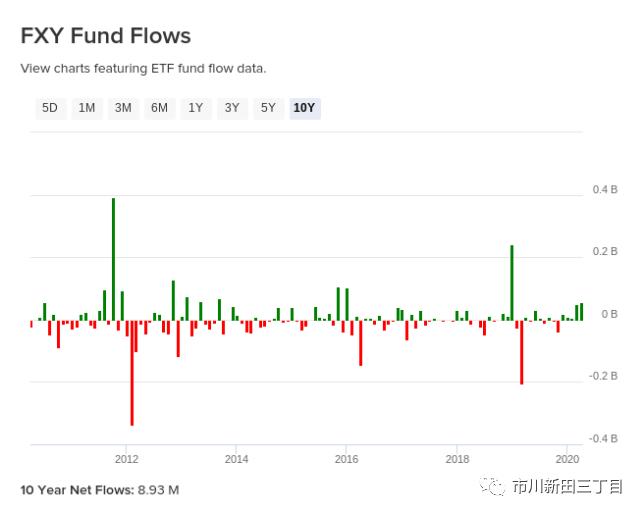This screenshot has height=514, width=644.
Task: Click the 10 Year Net Flows text
Action: pyautogui.click(x=100, y=490)
